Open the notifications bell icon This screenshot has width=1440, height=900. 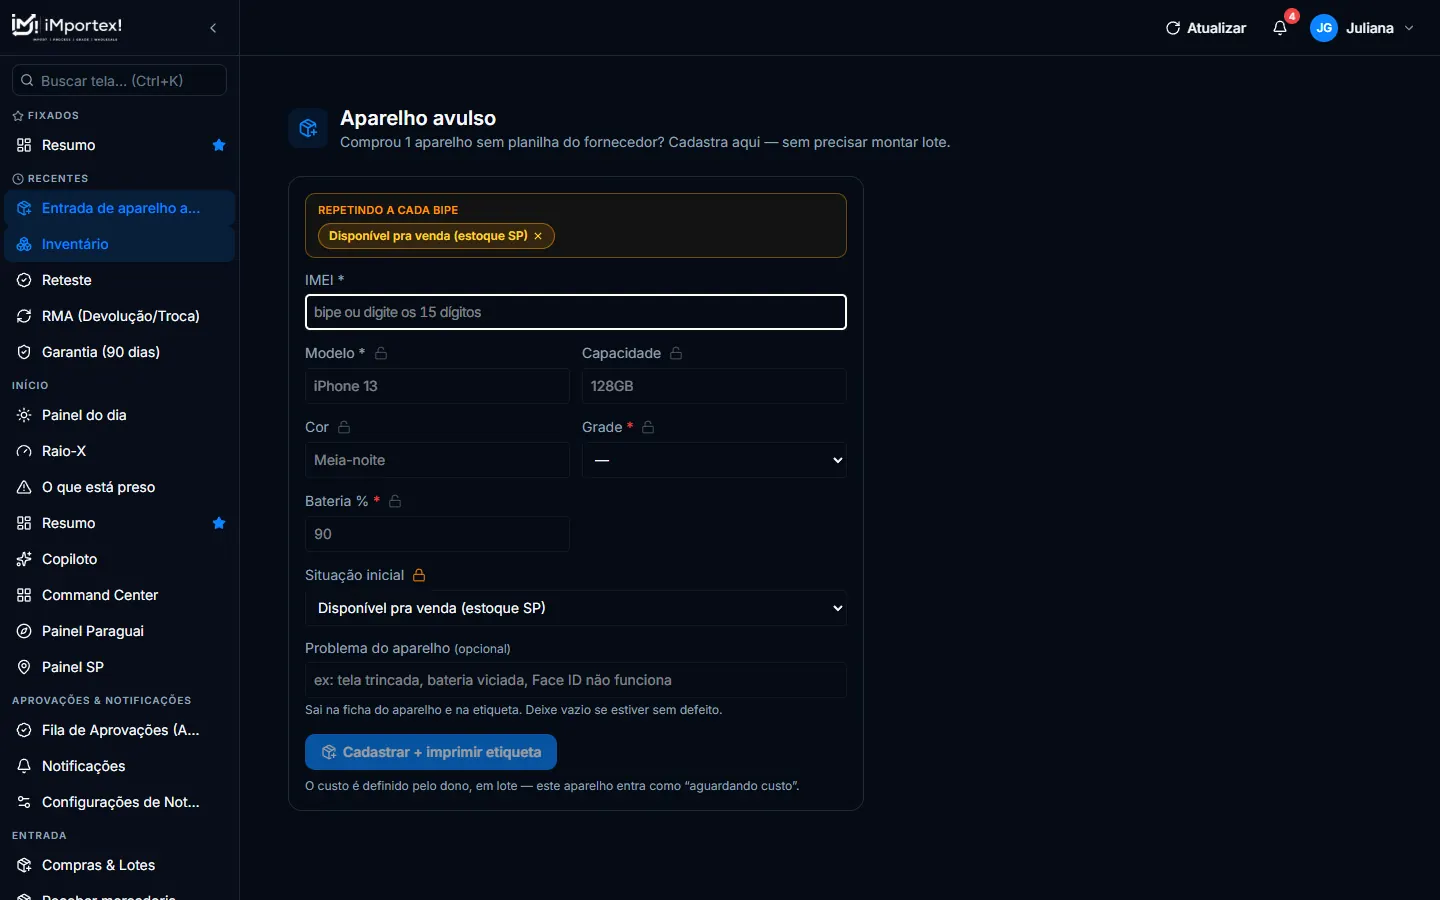tap(1280, 28)
